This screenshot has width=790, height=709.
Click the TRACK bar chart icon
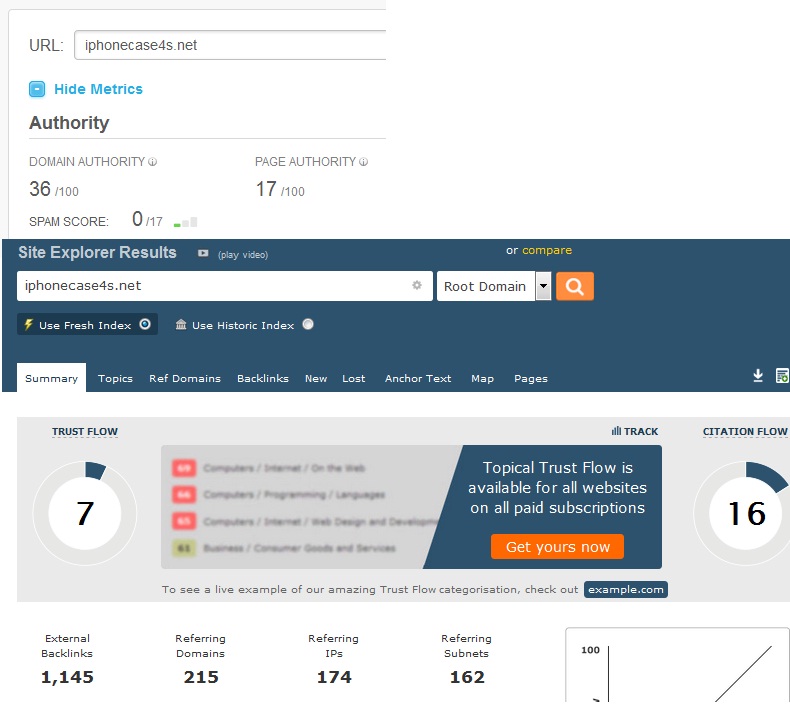click(616, 431)
